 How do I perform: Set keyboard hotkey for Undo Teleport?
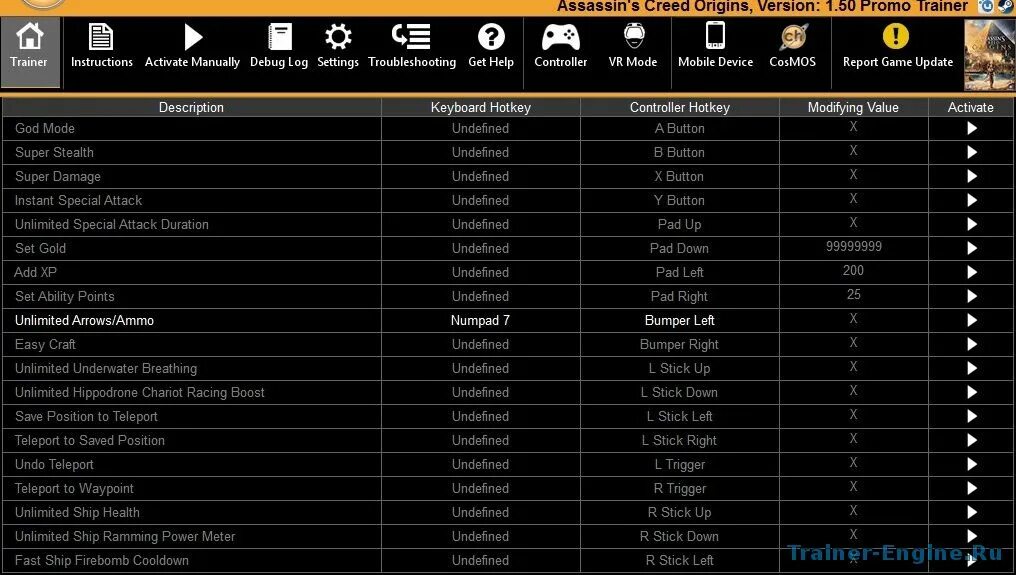click(x=480, y=464)
